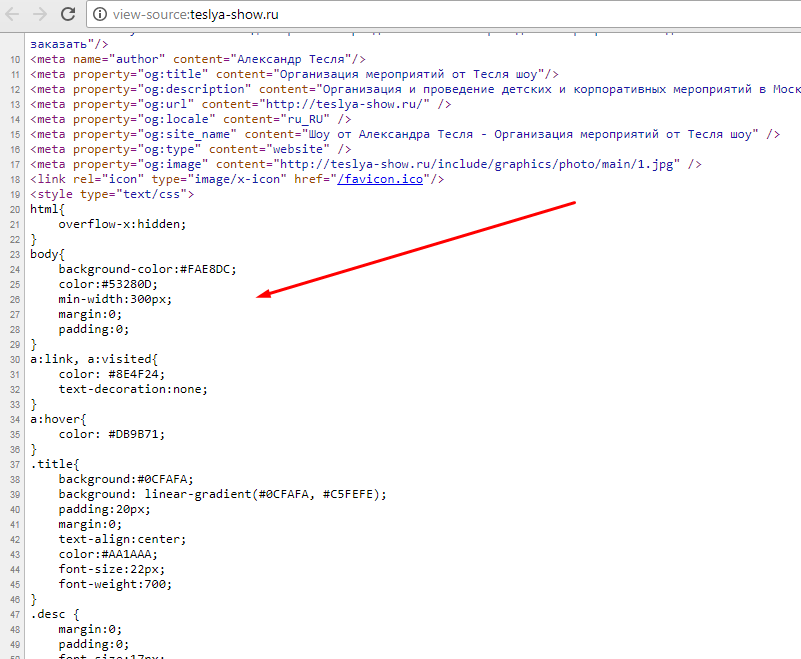
Task: Click the browser back arrow
Action: click(x=12, y=15)
